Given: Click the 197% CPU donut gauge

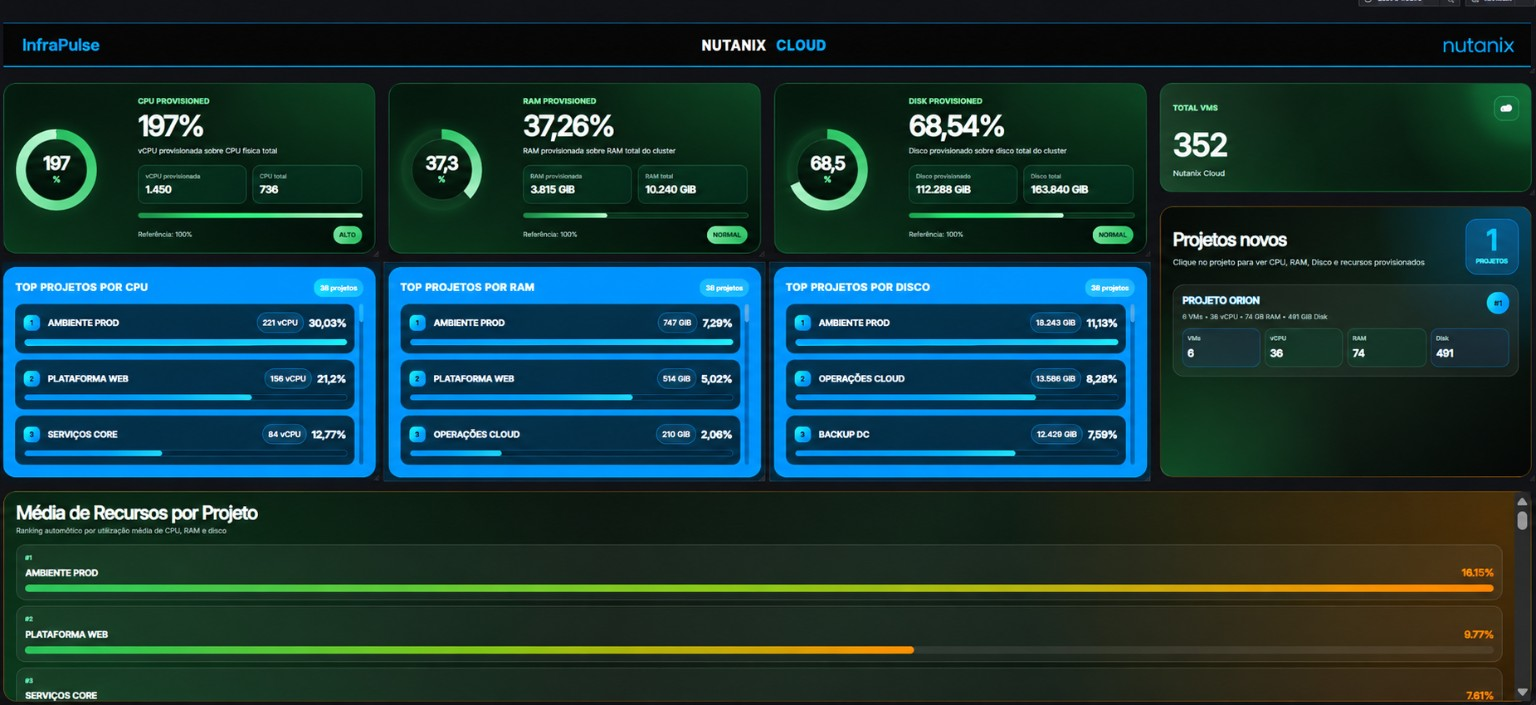Looking at the screenshot, I should point(56,169).
